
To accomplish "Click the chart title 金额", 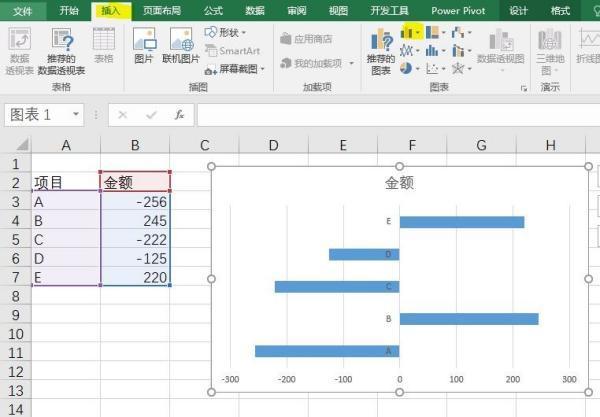I will (x=399, y=183).
